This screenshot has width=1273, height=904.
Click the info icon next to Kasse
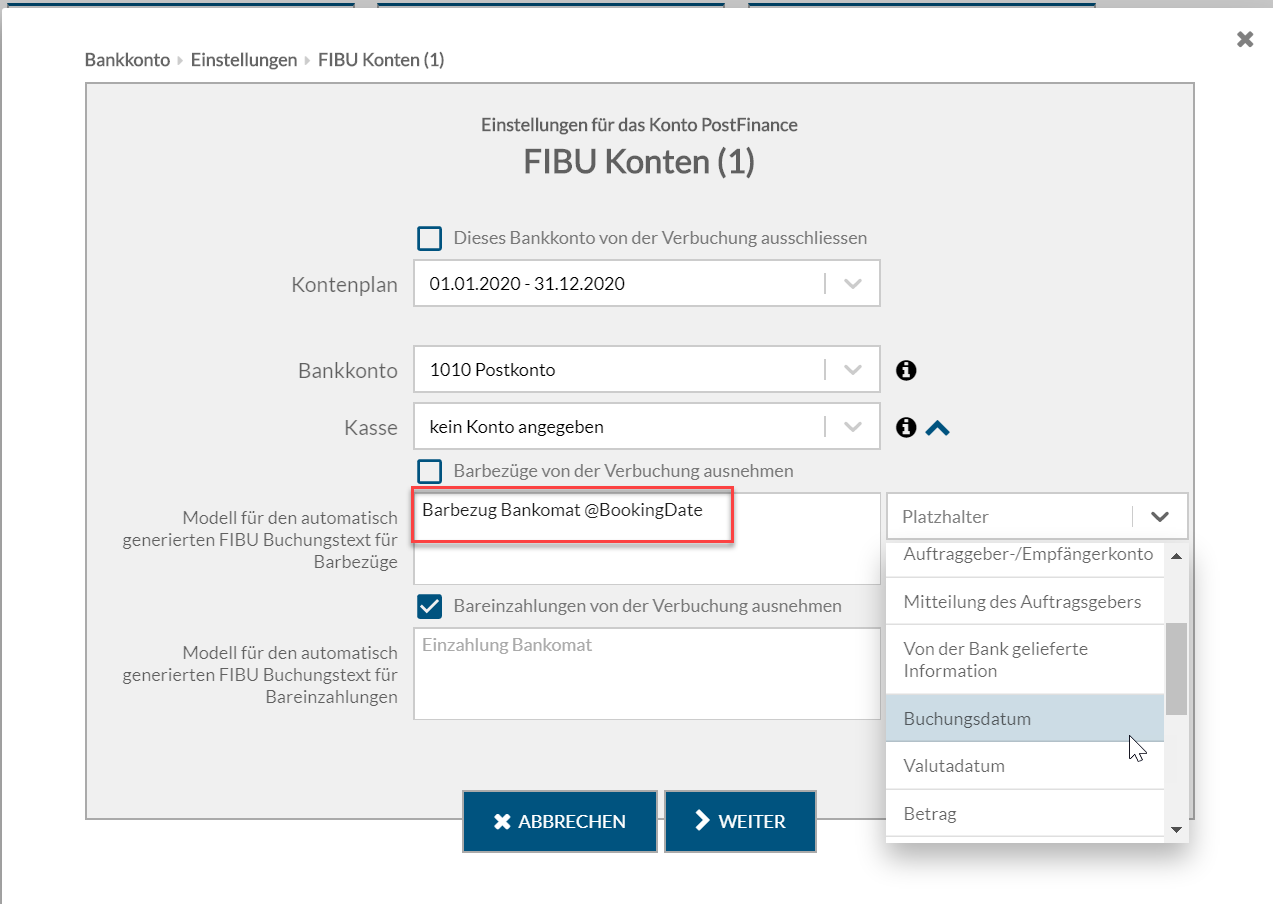click(x=906, y=427)
